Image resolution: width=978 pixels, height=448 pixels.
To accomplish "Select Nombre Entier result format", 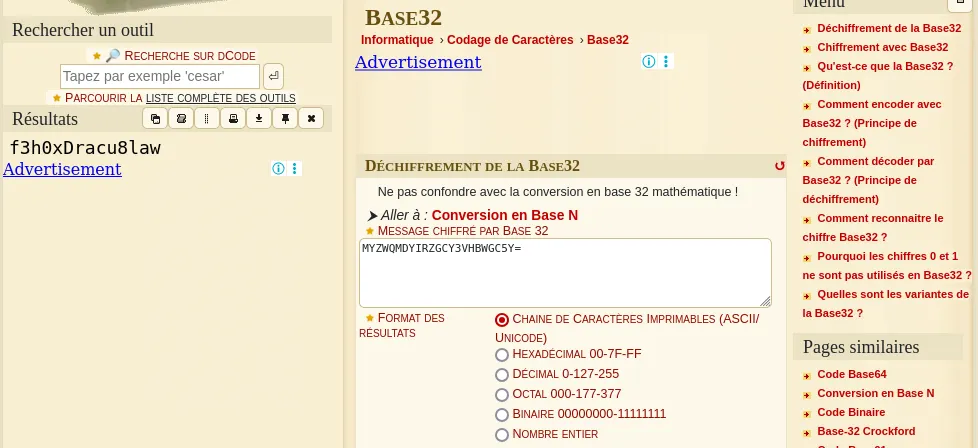I will click(x=501, y=434).
